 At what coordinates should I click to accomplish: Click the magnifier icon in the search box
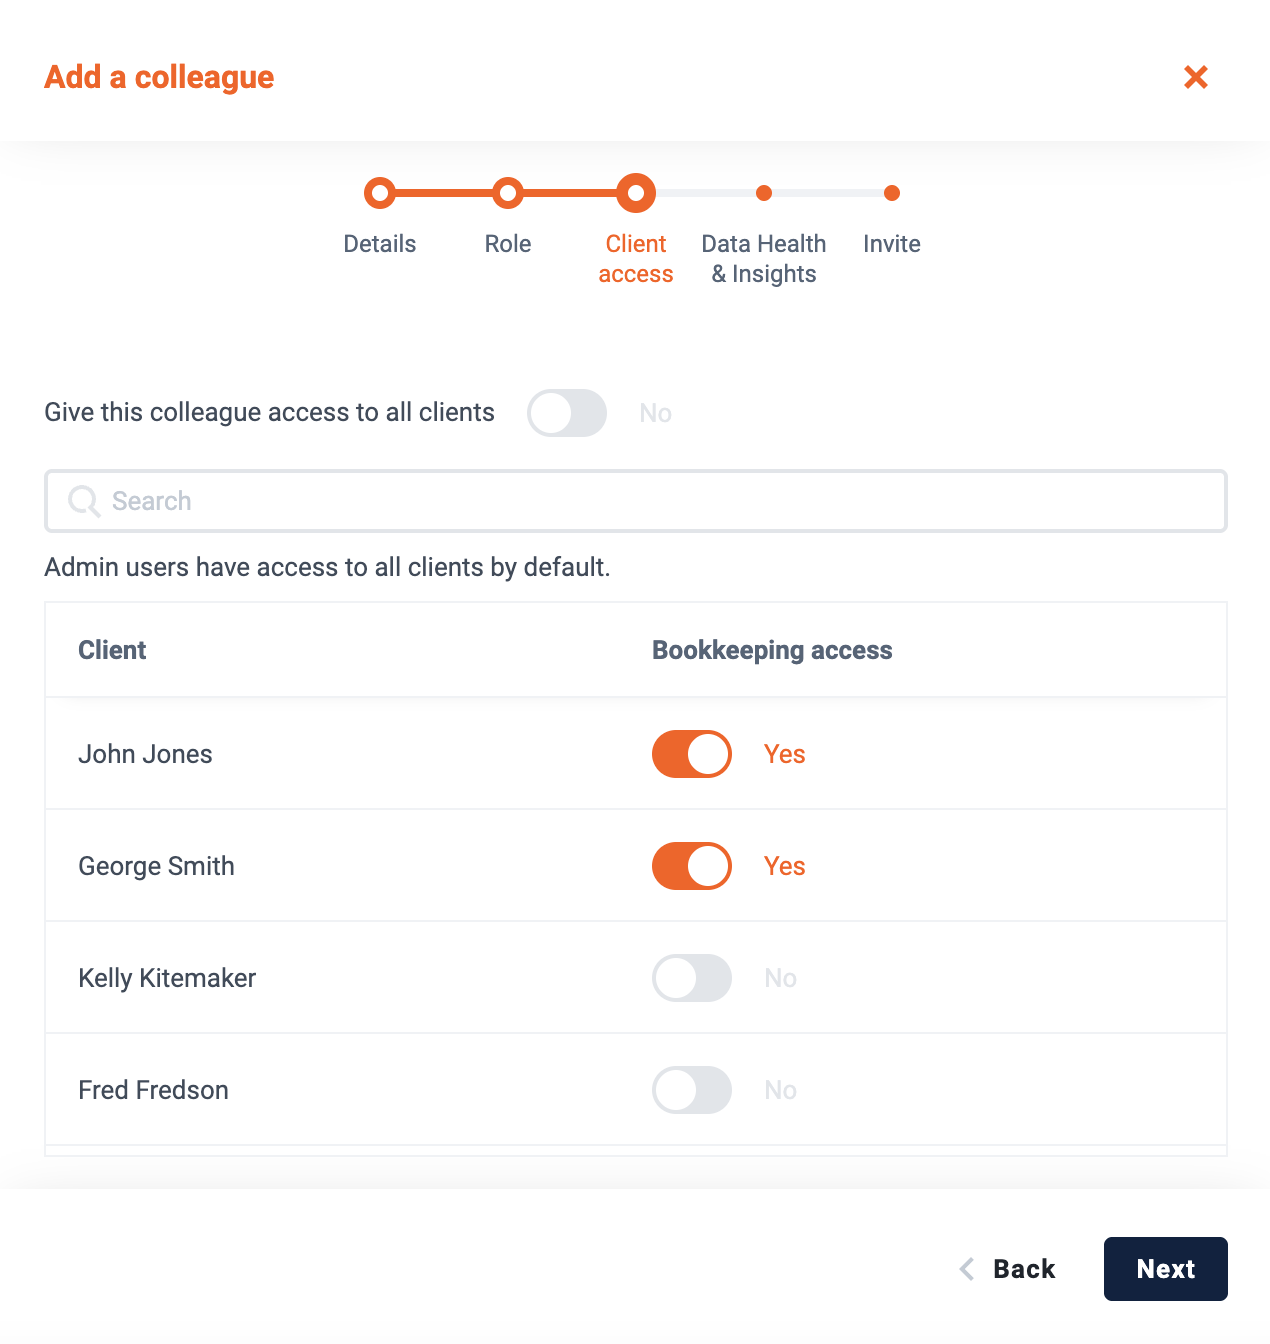[x=84, y=501]
